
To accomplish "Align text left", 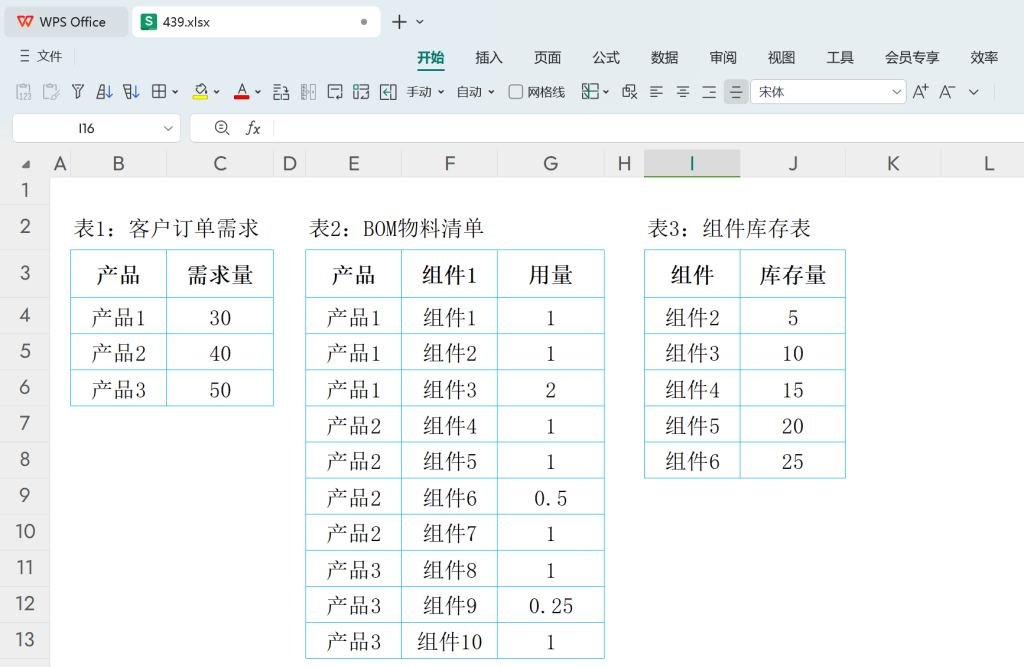I will [x=656, y=92].
